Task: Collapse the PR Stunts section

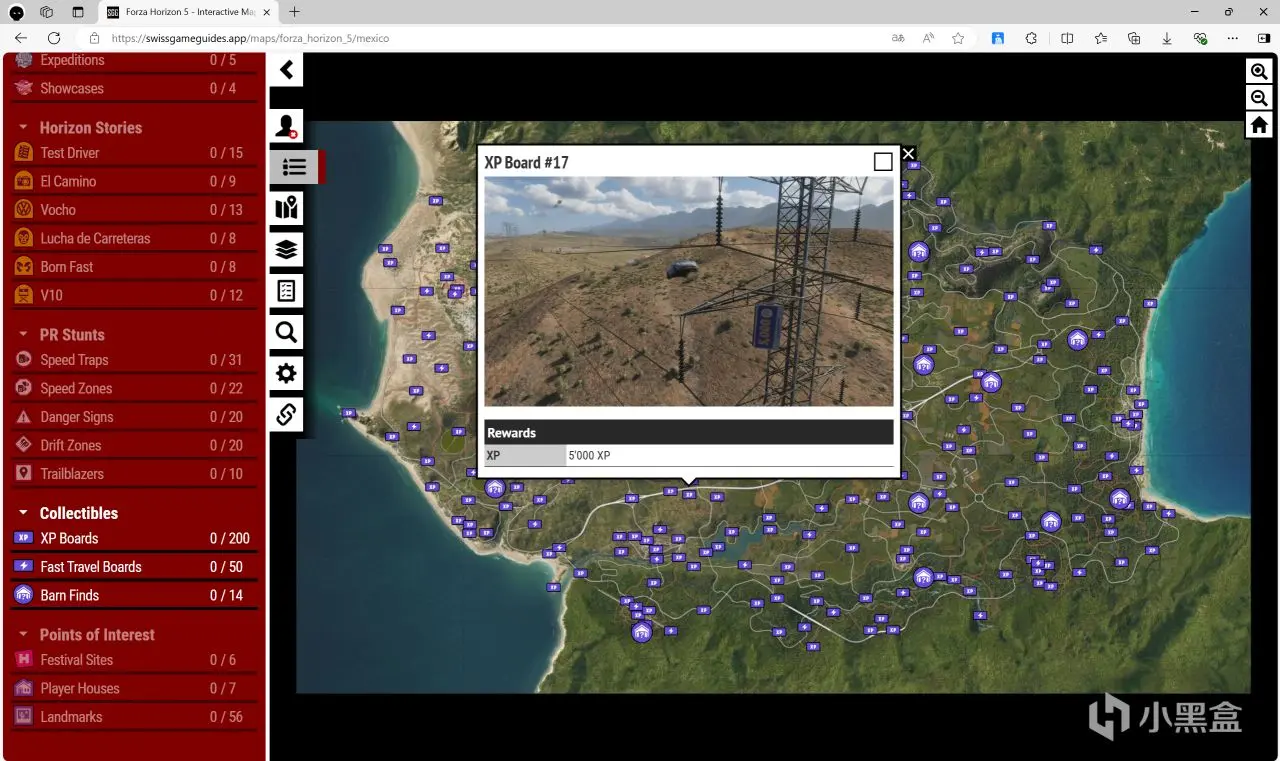Action: pyautogui.click(x=23, y=335)
